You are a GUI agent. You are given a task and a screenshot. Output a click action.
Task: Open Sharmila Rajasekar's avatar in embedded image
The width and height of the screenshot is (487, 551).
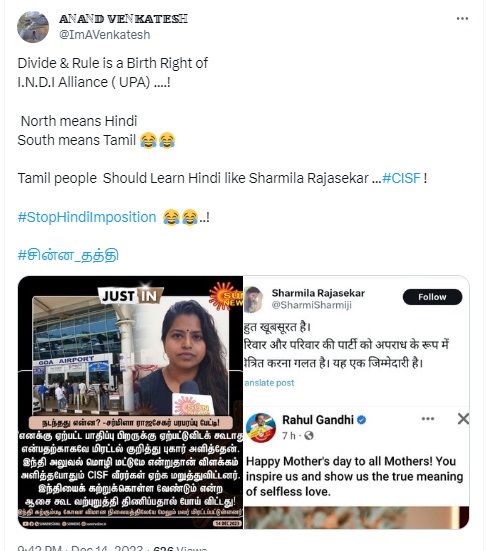point(253,299)
